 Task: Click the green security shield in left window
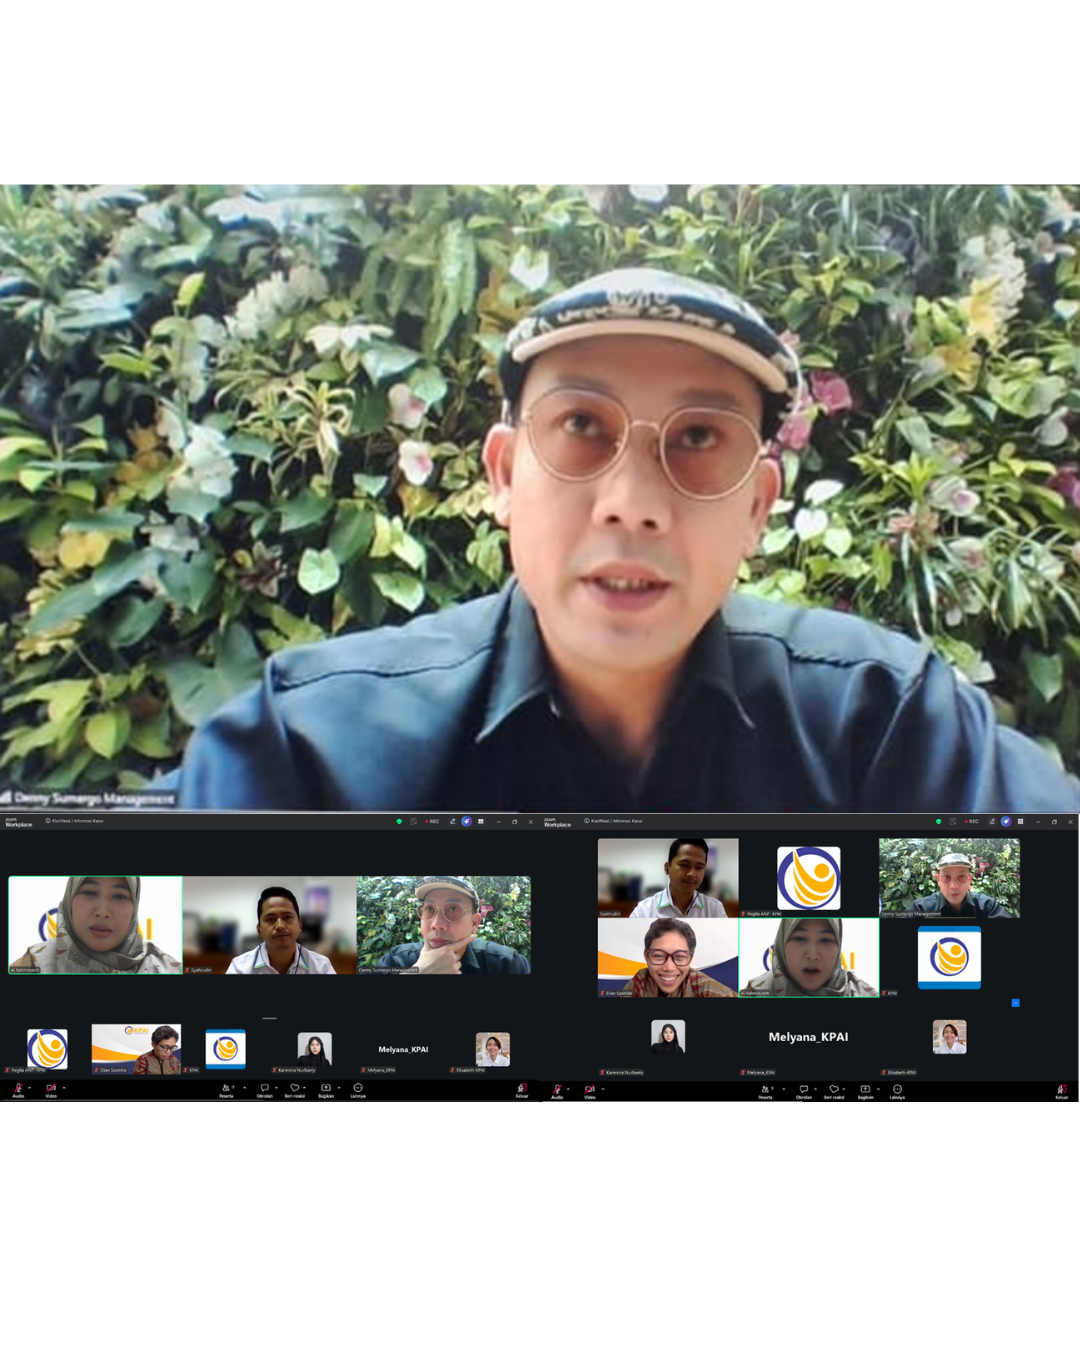pyautogui.click(x=399, y=821)
